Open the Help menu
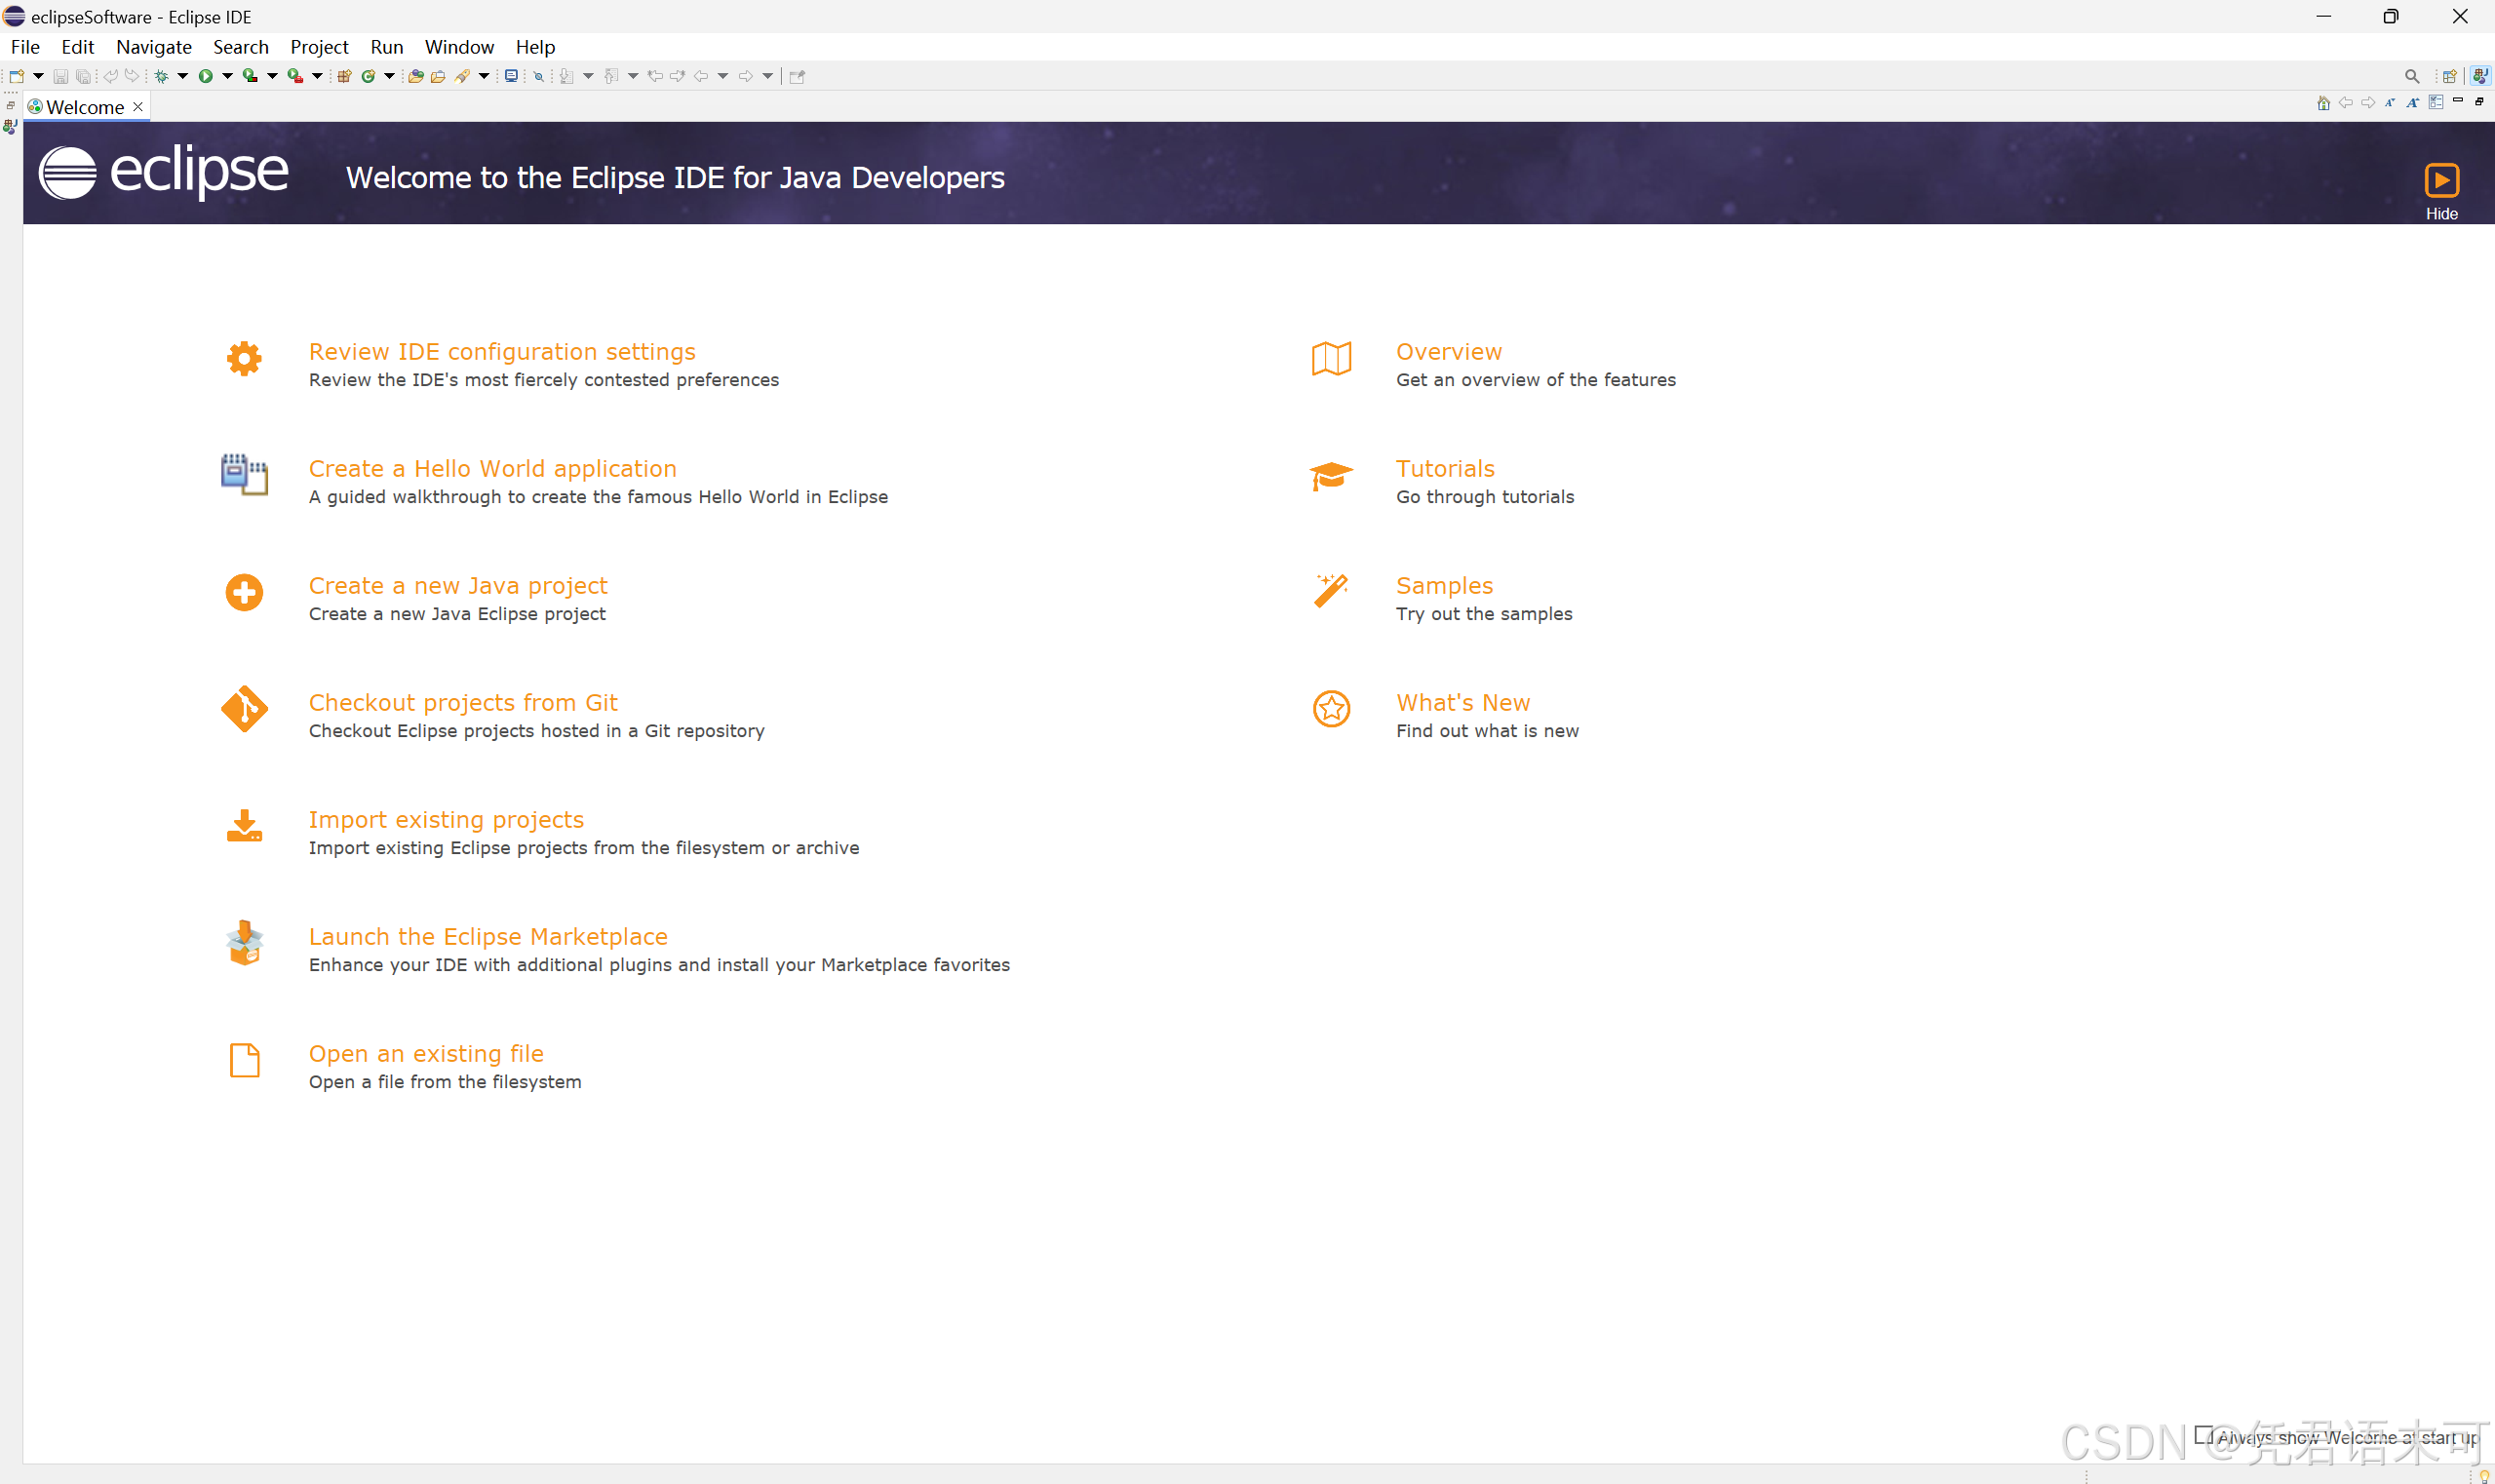Screen dimensions: 2495x1484 click(x=535, y=47)
